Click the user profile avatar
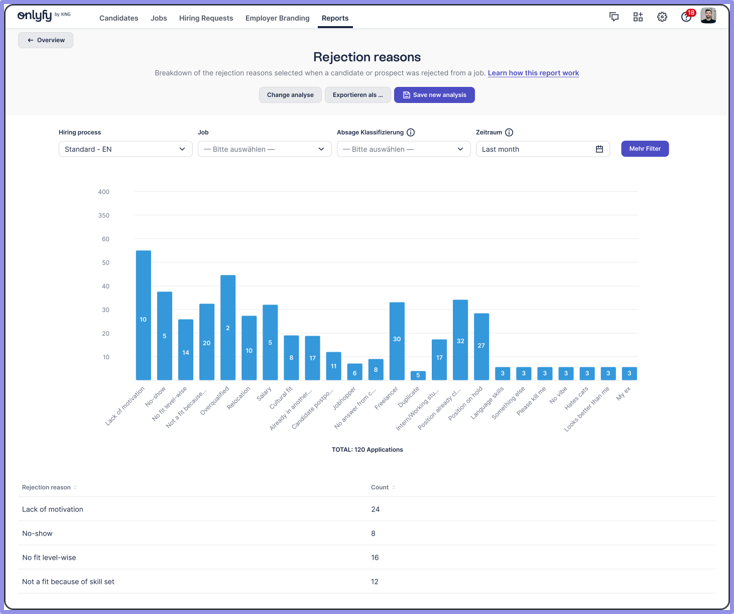The width and height of the screenshot is (734, 614). pyautogui.click(x=708, y=16)
